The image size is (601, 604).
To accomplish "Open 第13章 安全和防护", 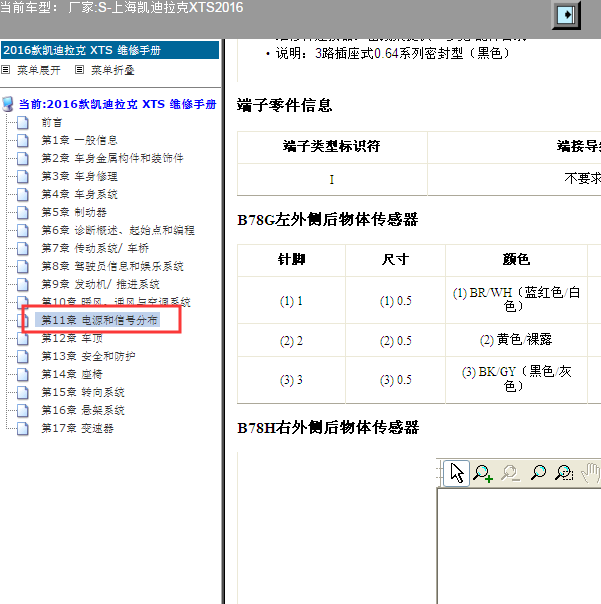I will tap(88, 356).
